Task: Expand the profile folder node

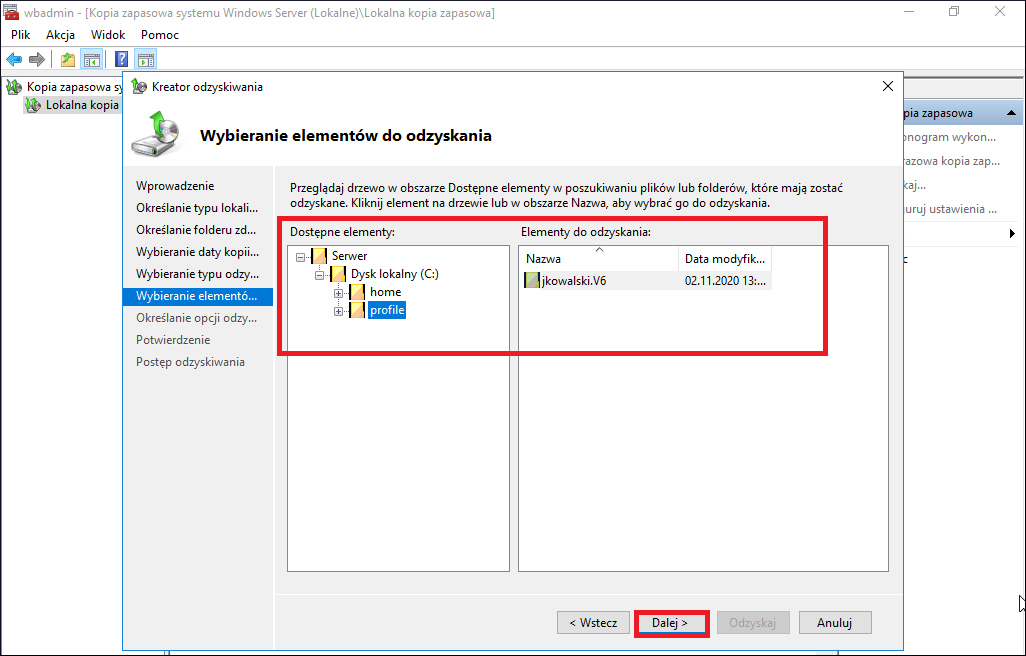Action: [x=338, y=311]
